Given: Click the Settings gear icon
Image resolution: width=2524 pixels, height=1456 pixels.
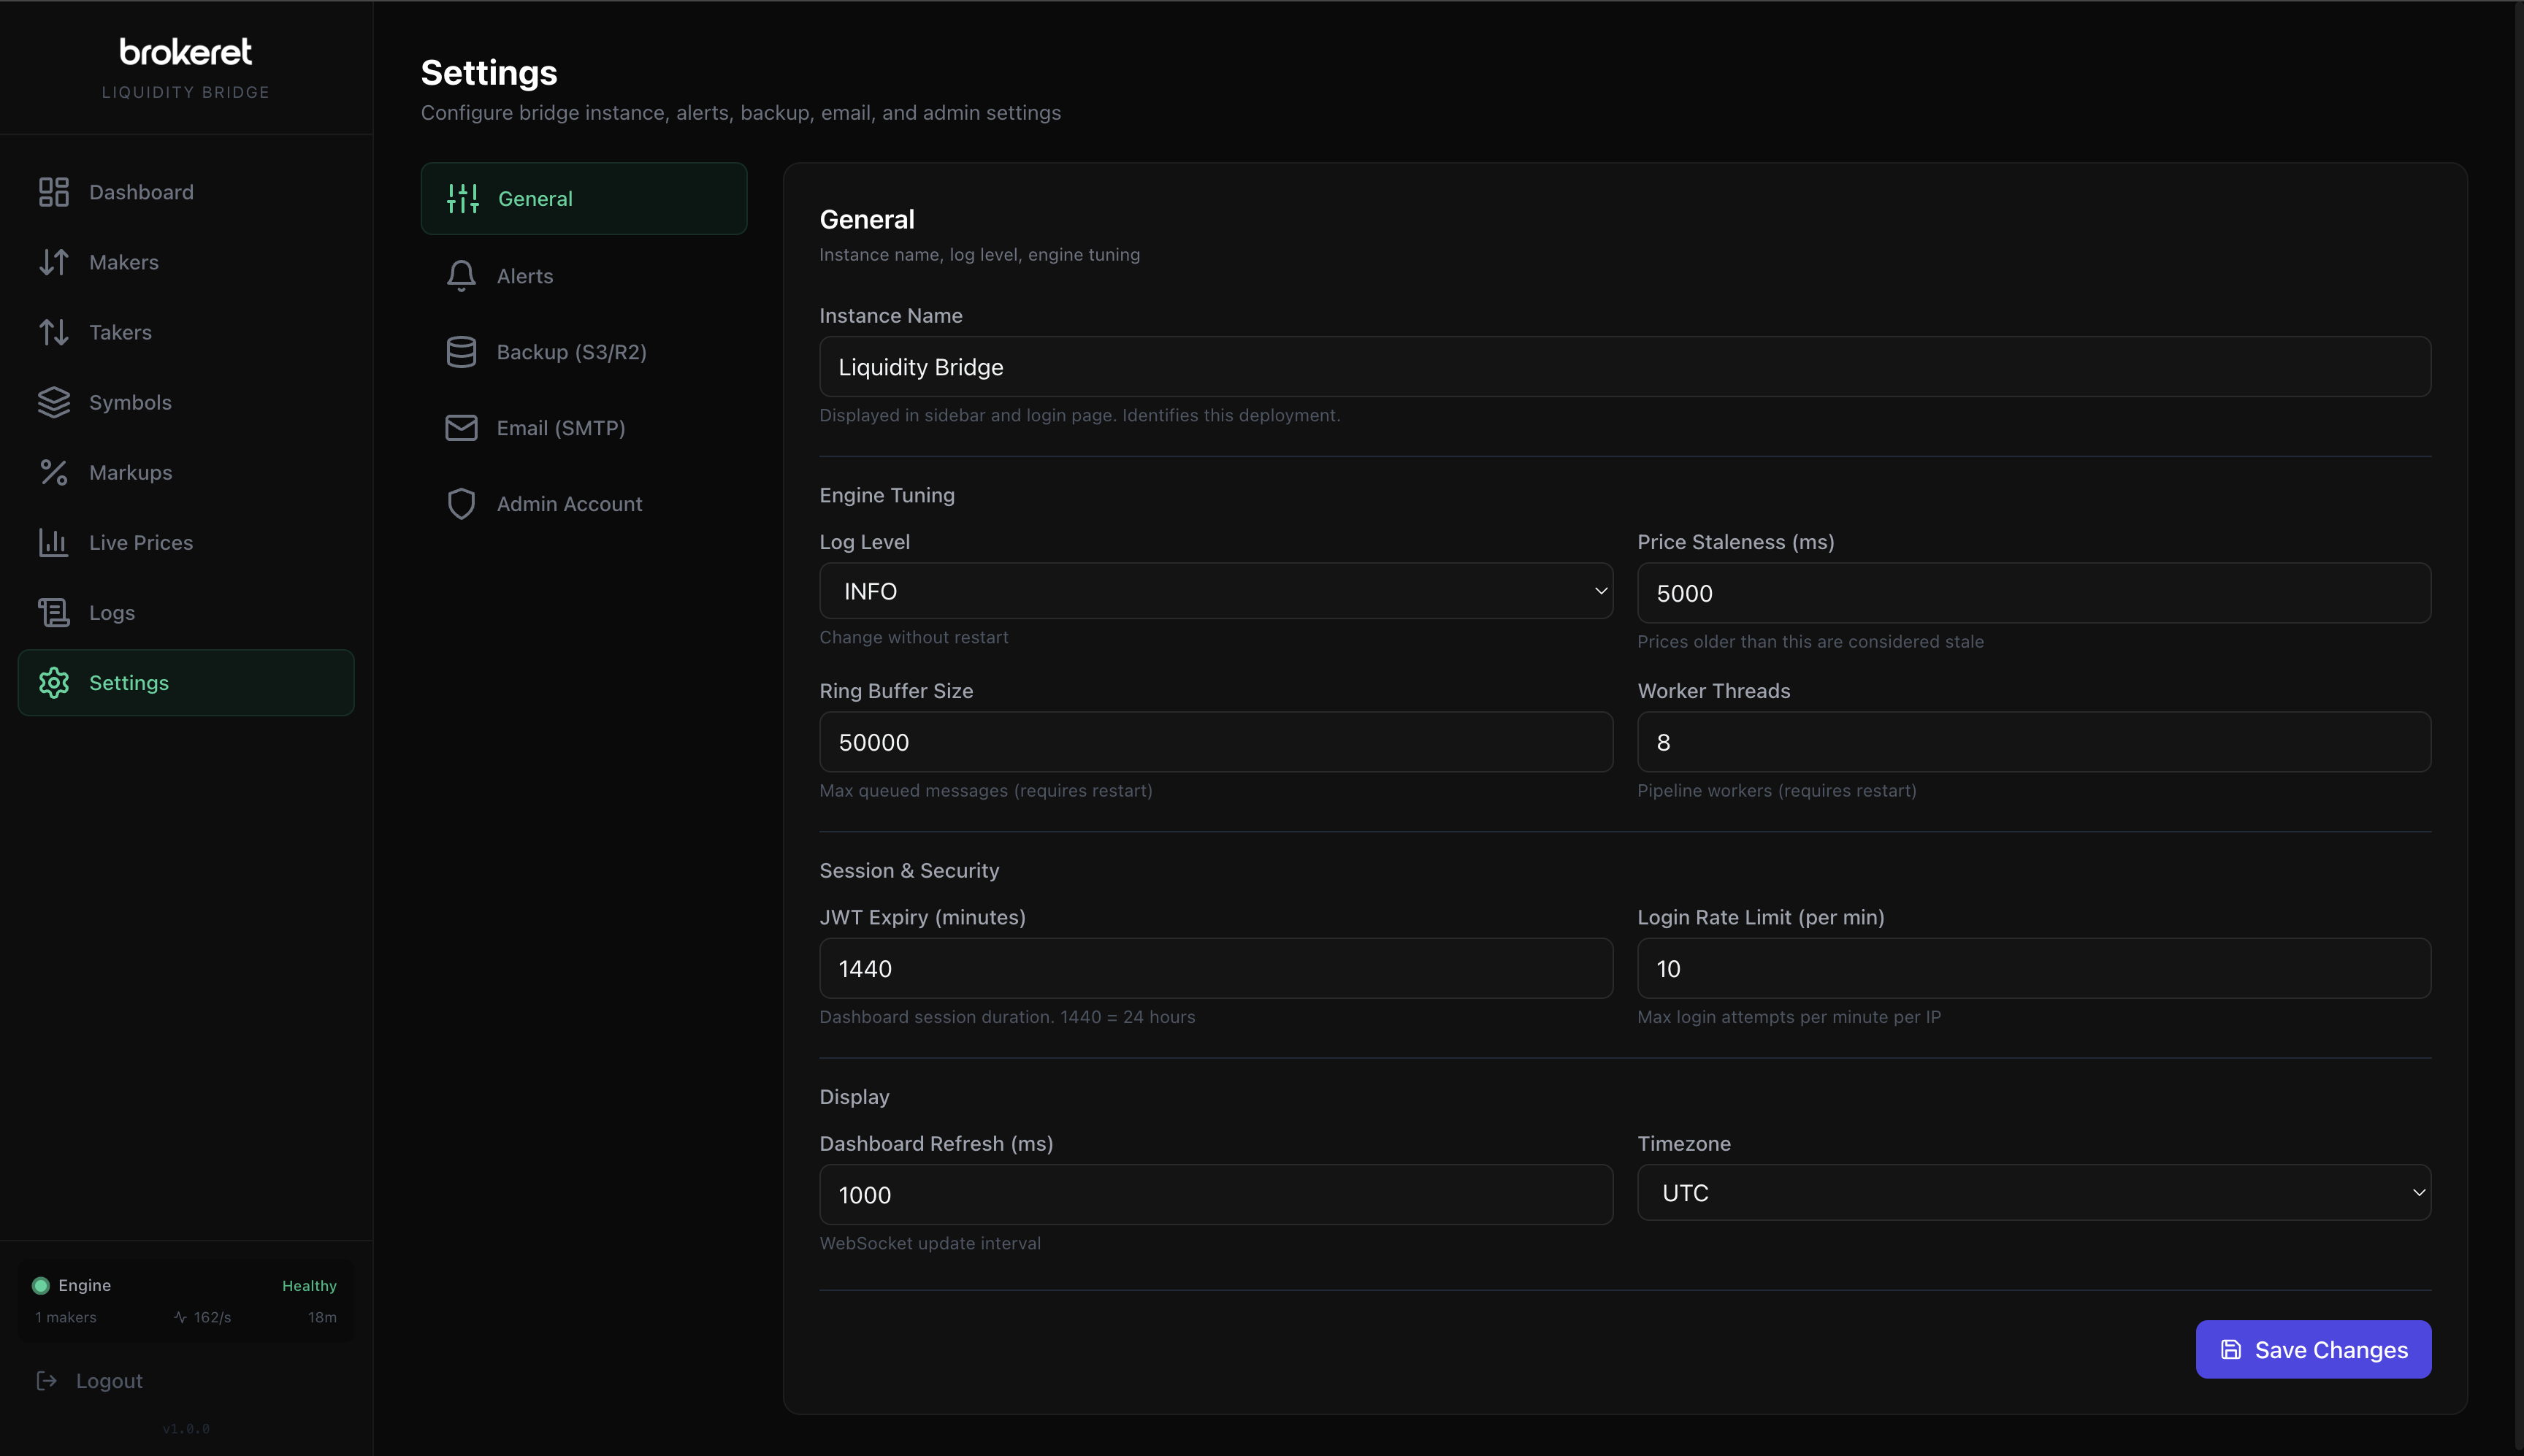Looking at the screenshot, I should click(x=55, y=683).
